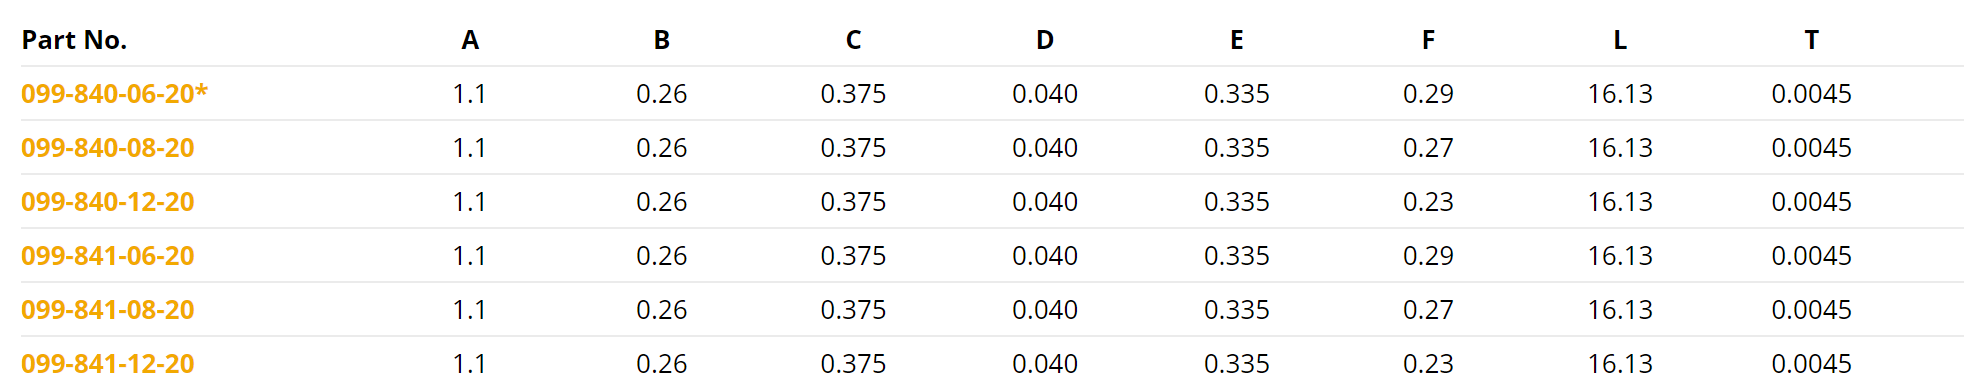
Task: Open part number 099-840-08-20 link
Action: pos(108,148)
